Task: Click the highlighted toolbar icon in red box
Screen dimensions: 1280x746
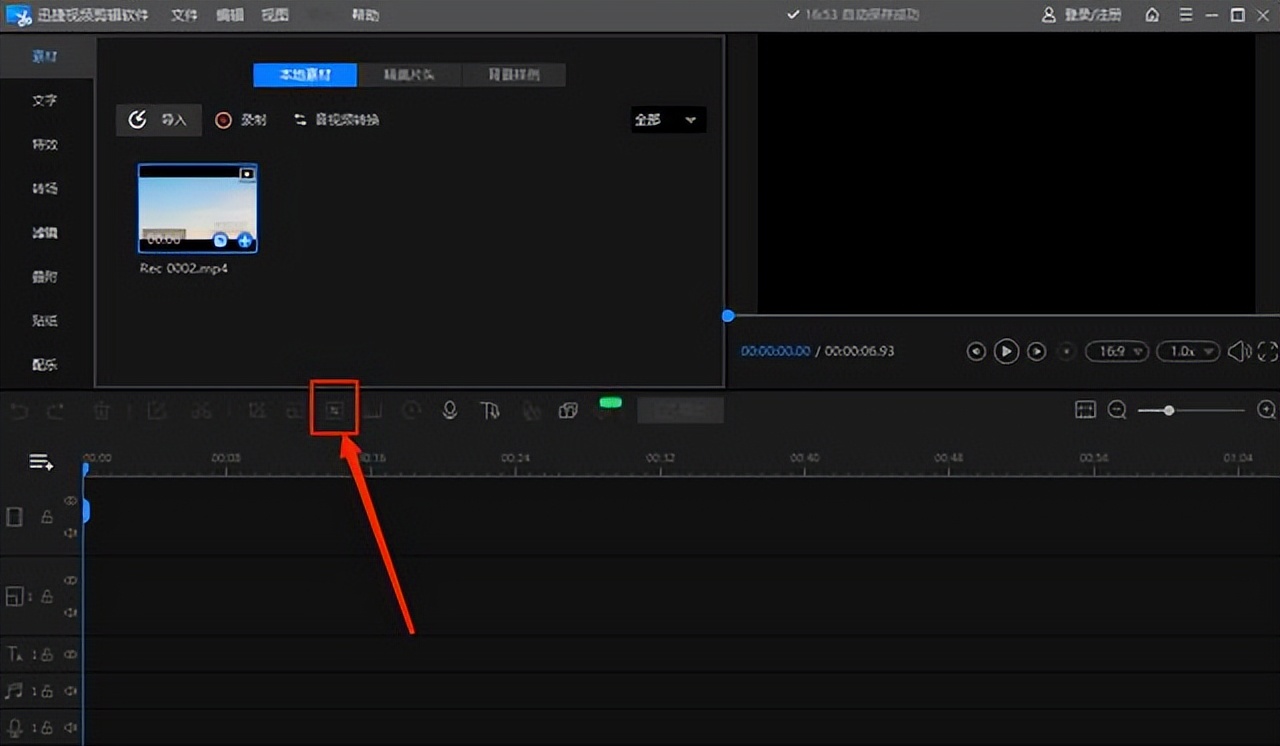Action: [x=334, y=410]
